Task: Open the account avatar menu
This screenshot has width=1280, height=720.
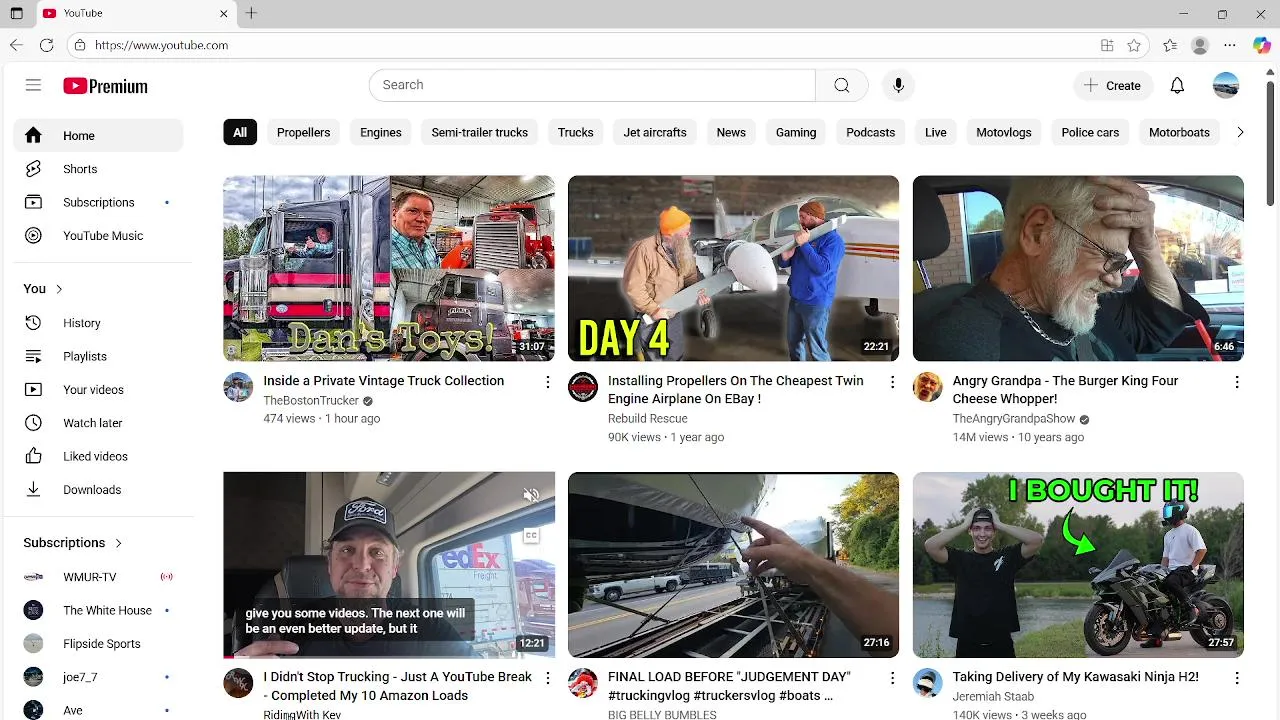Action: [1226, 85]
